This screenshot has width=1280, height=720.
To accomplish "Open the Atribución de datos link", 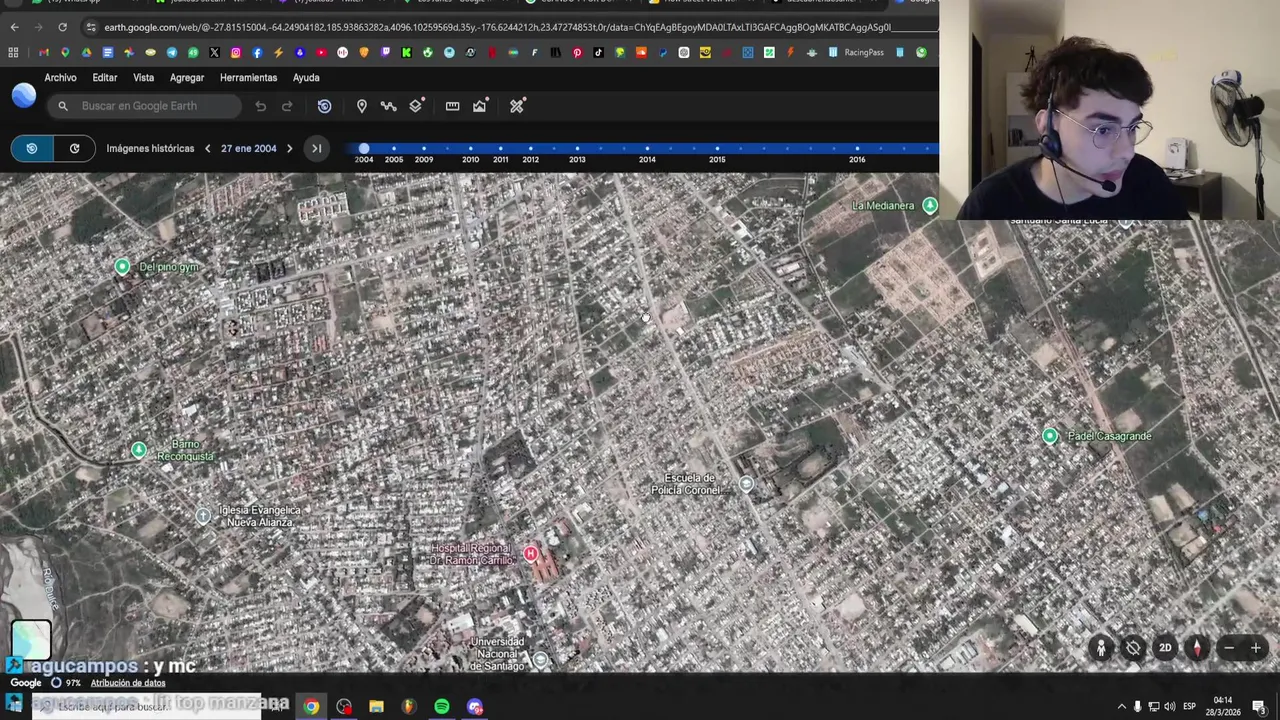I will click(x=128, y=683).
